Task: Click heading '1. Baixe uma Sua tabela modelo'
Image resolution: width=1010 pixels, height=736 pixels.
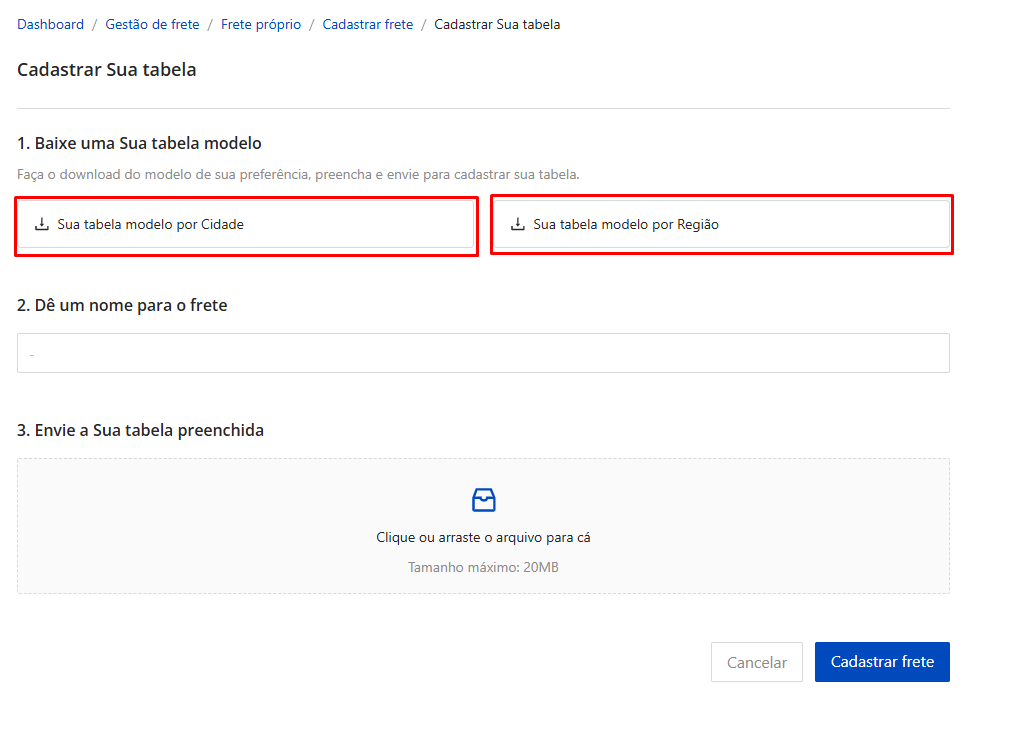Action: pyautogui.click(x=139, y=143)
